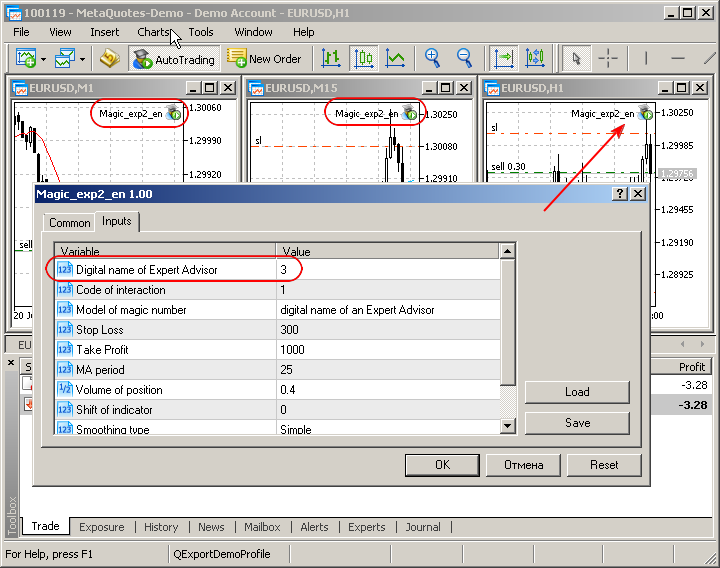Select the cursor arrow tool
Image resolution: width=720 pixels, height=568 pixels.
click(x=576, y=58)
